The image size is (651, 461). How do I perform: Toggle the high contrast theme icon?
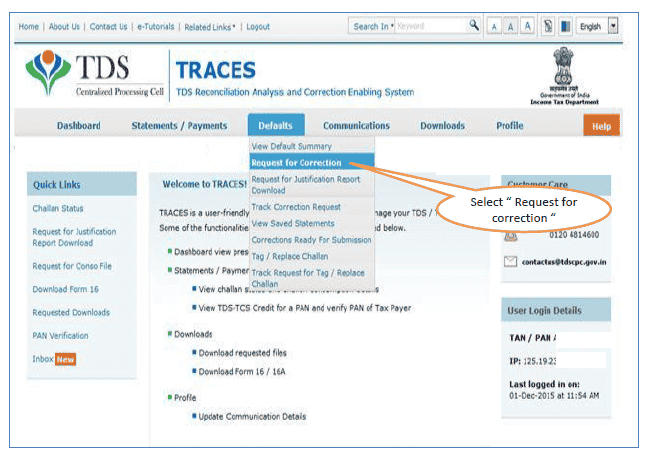click(563, 27)
